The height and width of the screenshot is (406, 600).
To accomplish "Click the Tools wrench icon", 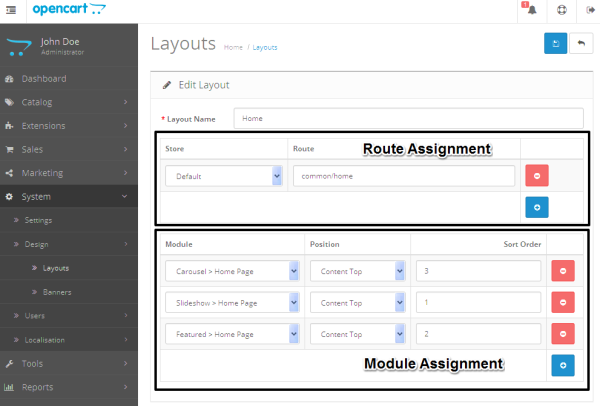I will pos(9,364).
